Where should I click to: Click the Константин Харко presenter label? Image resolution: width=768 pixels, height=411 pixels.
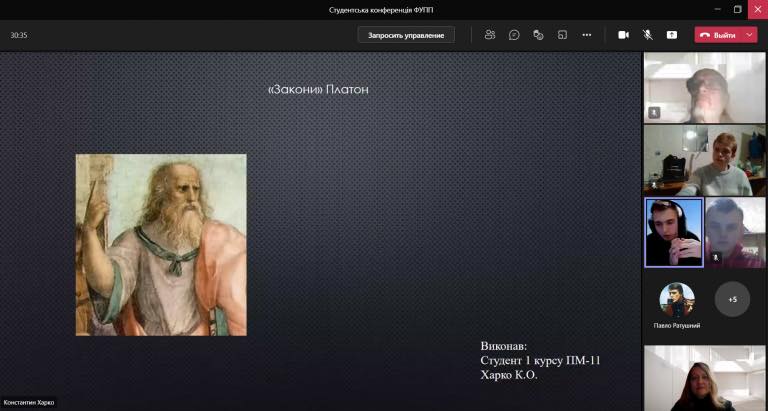tap(28, 403)
